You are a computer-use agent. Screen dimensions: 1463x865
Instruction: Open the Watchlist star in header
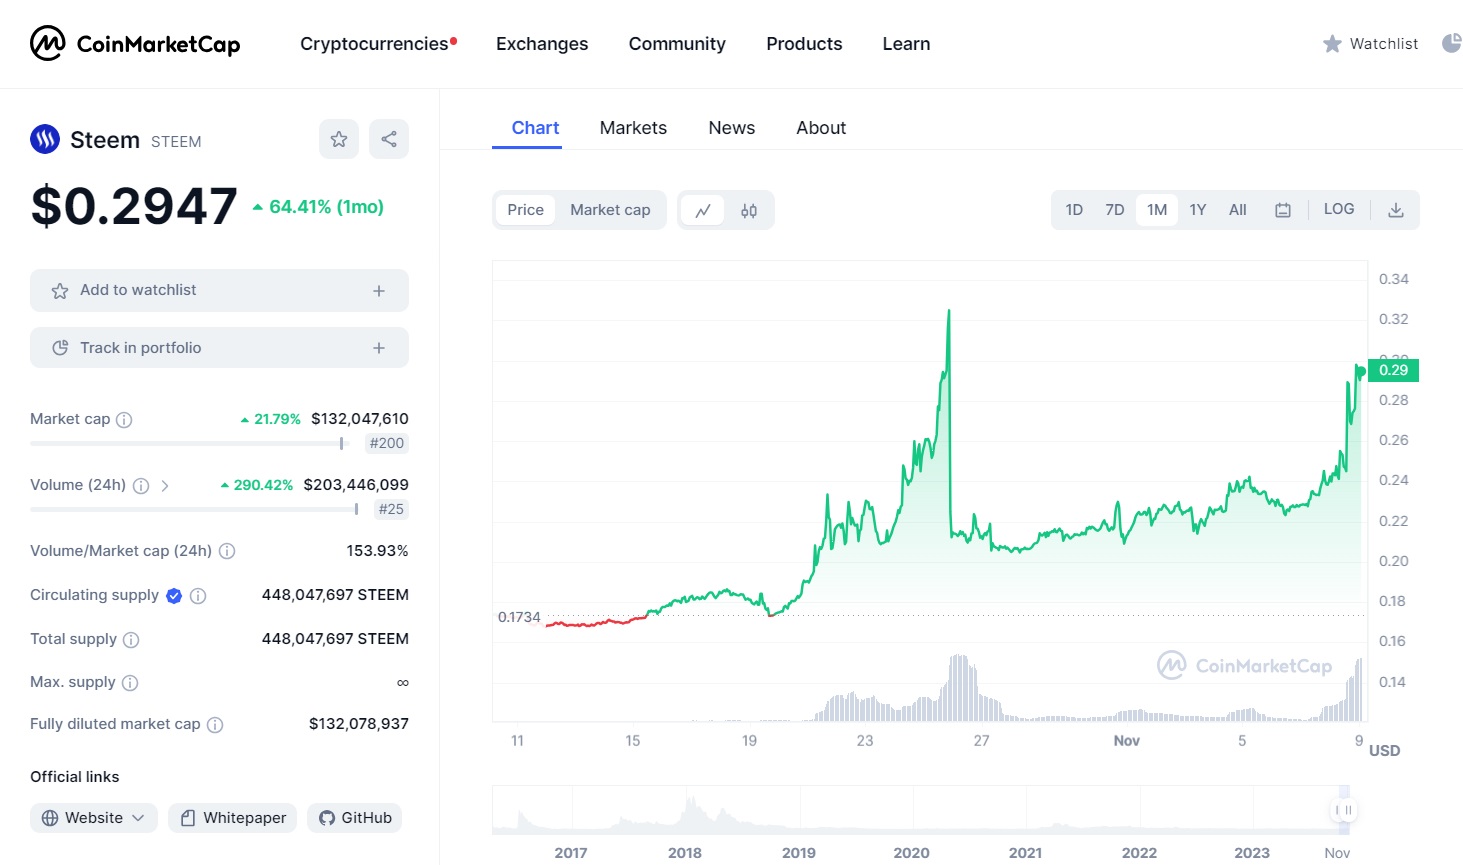point(1332,44)
